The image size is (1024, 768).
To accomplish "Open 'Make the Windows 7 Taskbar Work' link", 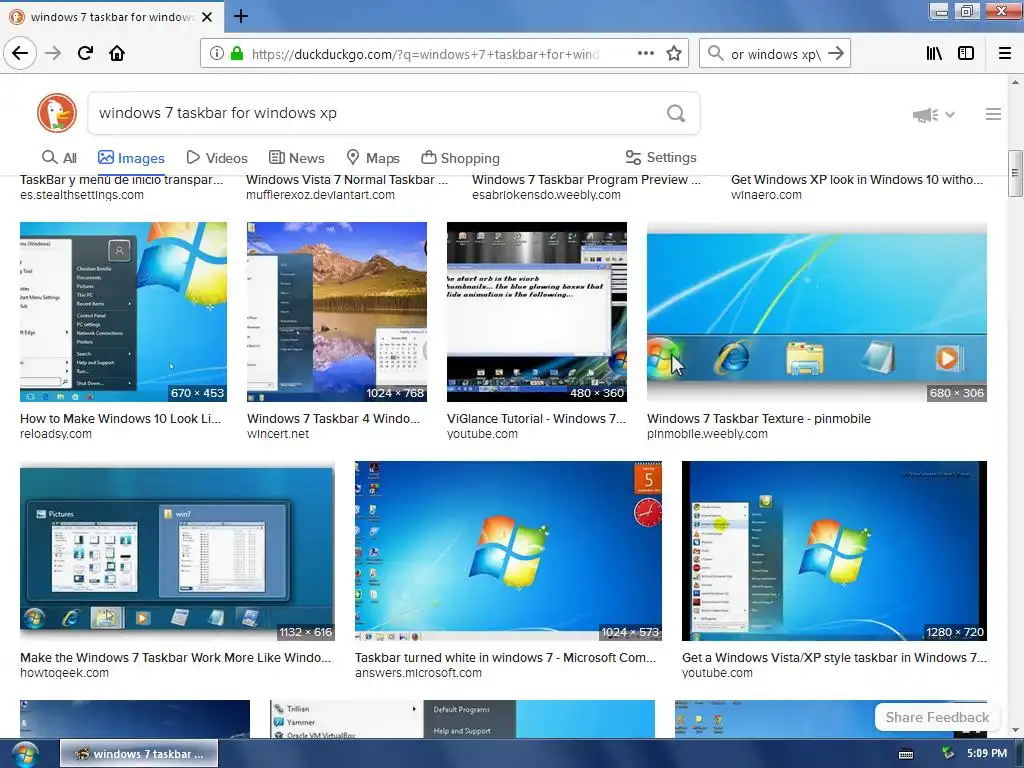I will coord(175,658).
